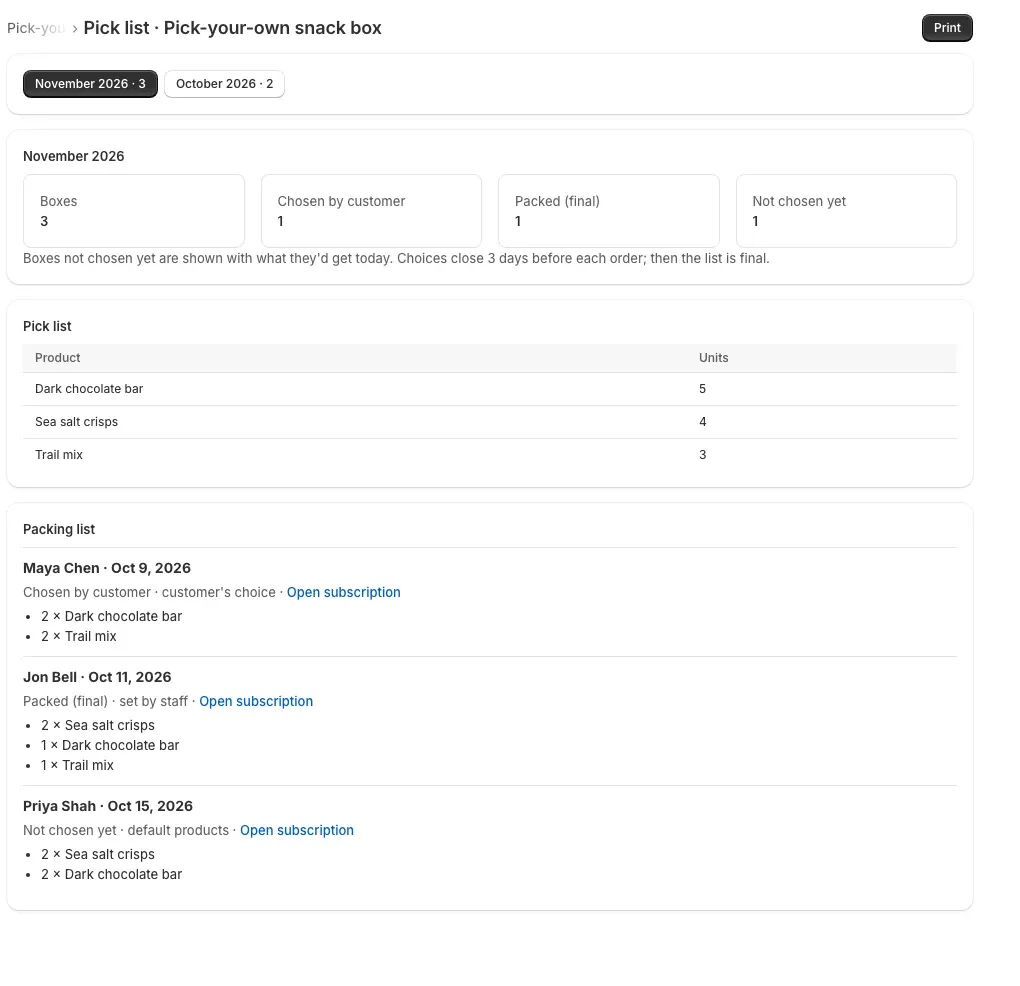Image resolution: width=1020 pixels, height=986 pixels.
Task: Select the Trail mix row
Action: pyautogui.click(x=490, y=455)
